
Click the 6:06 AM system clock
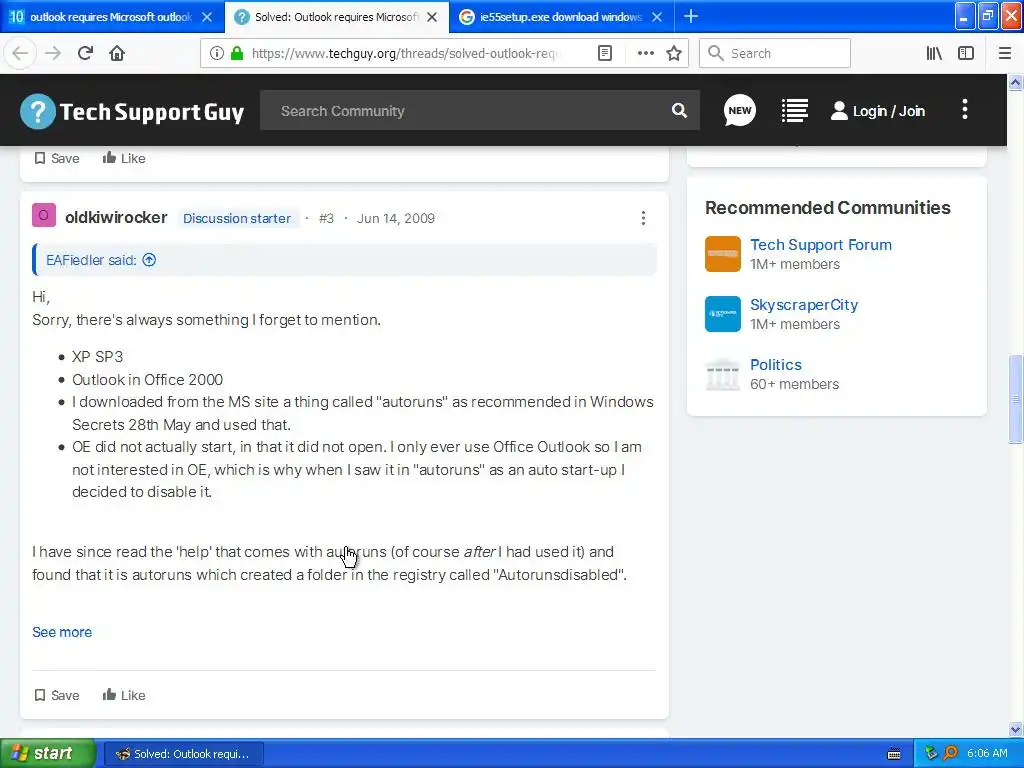[x=987, y=753]
